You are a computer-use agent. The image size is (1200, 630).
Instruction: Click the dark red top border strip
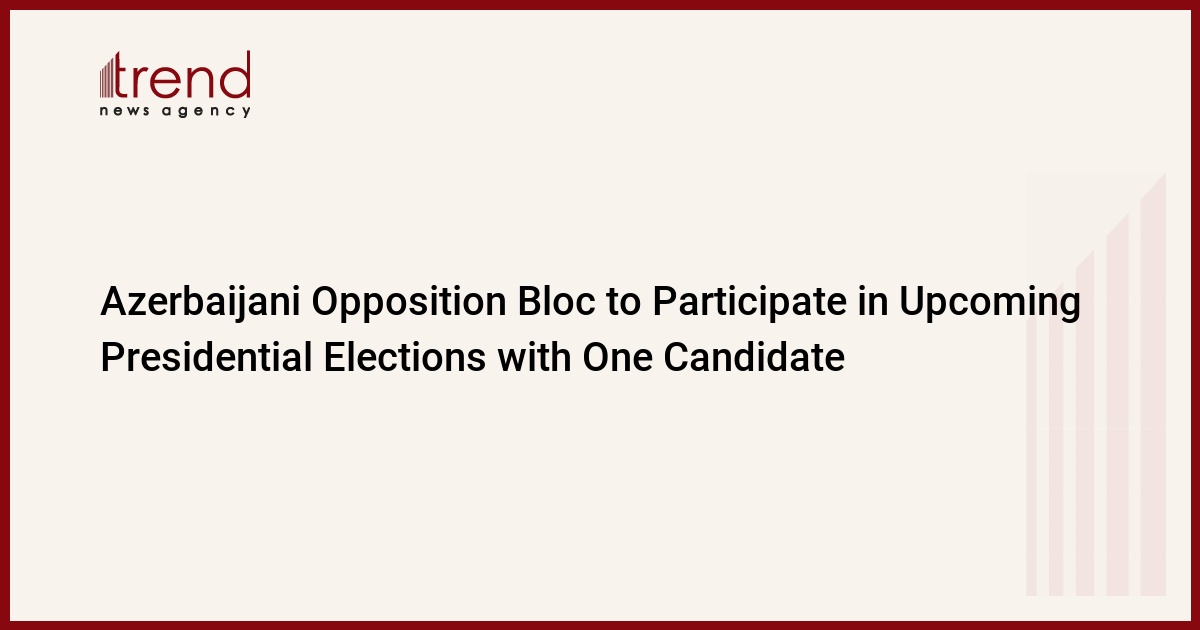600,4
